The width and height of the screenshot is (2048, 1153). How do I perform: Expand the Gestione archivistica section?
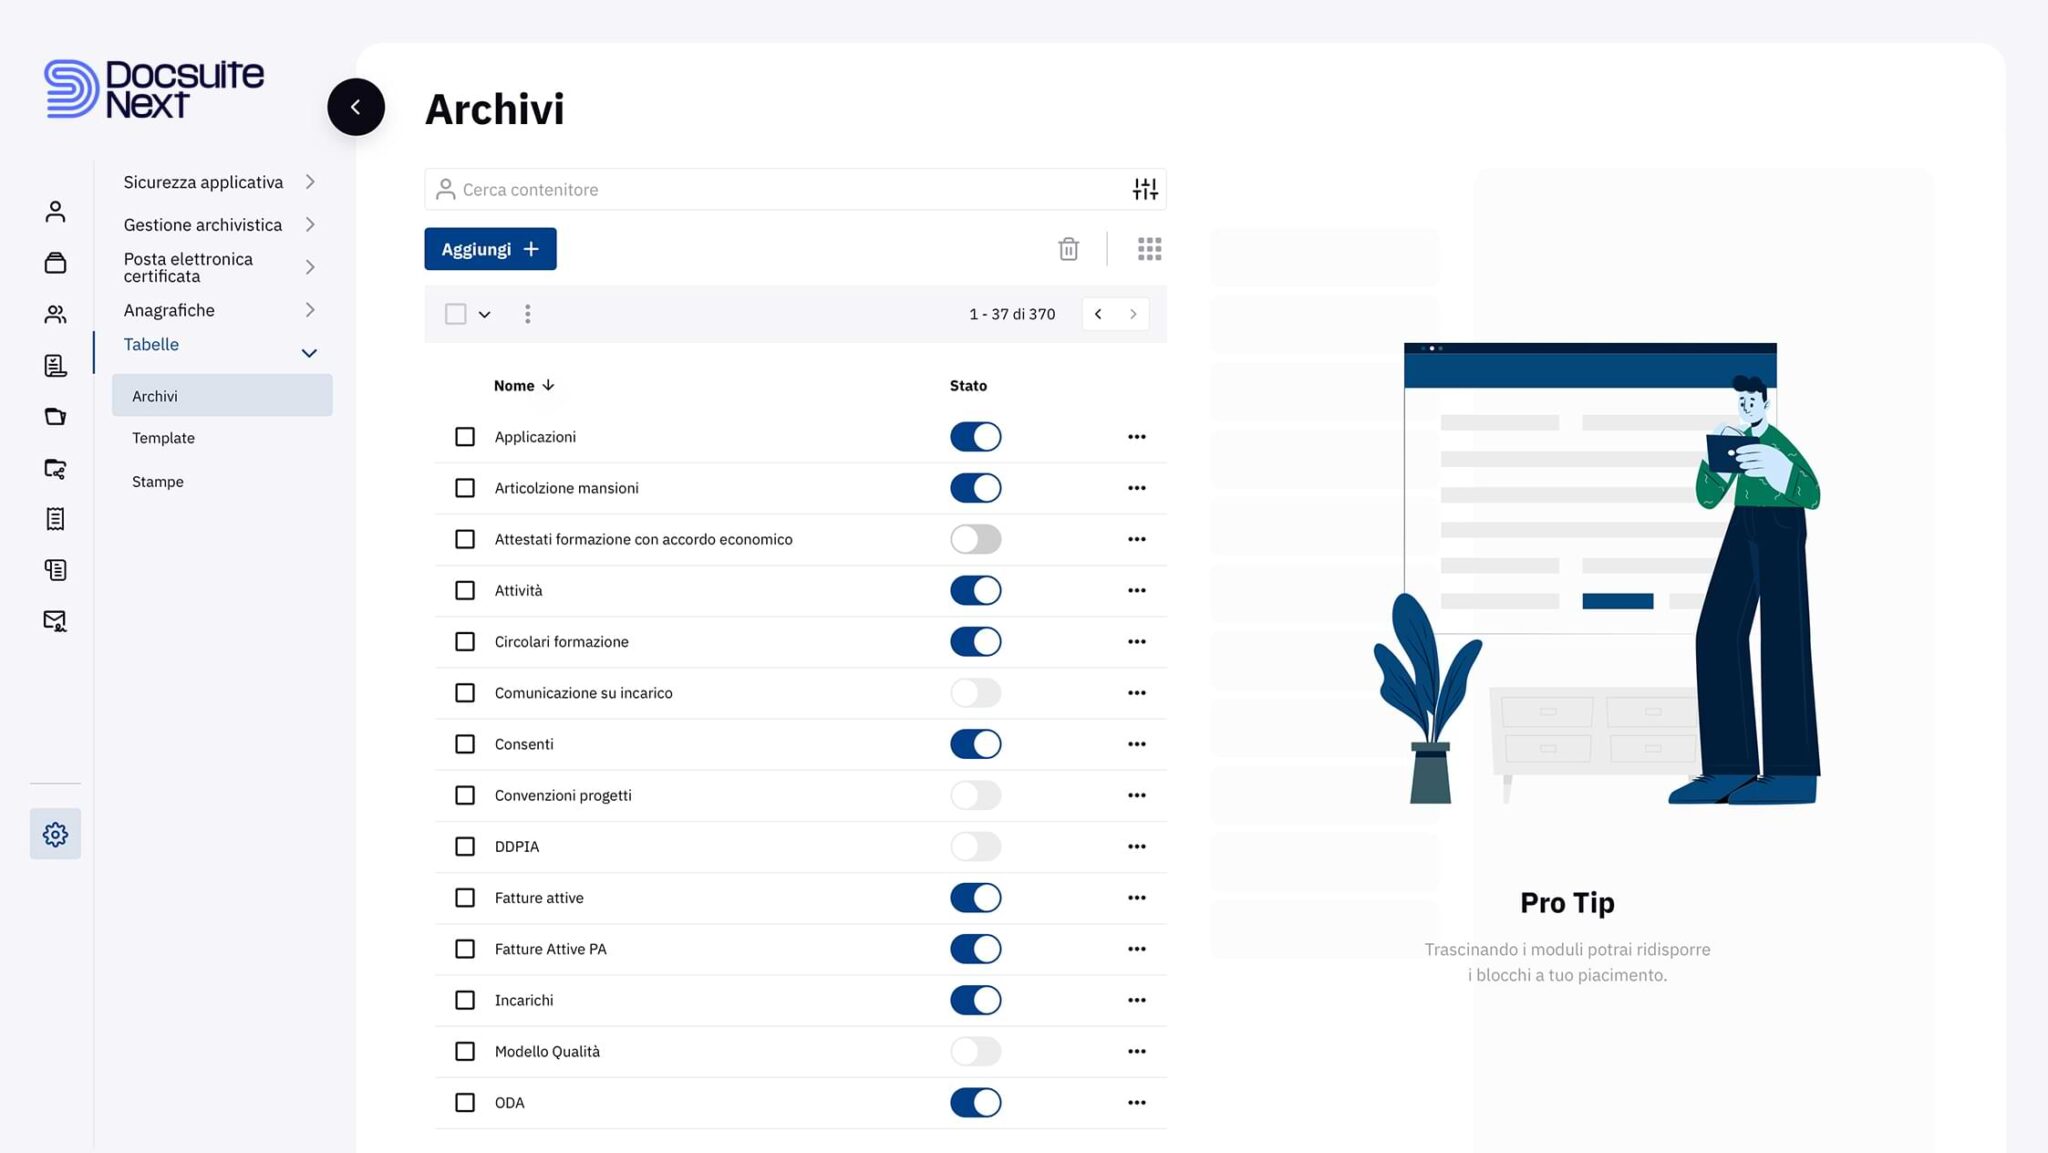(x=310, y=224)
